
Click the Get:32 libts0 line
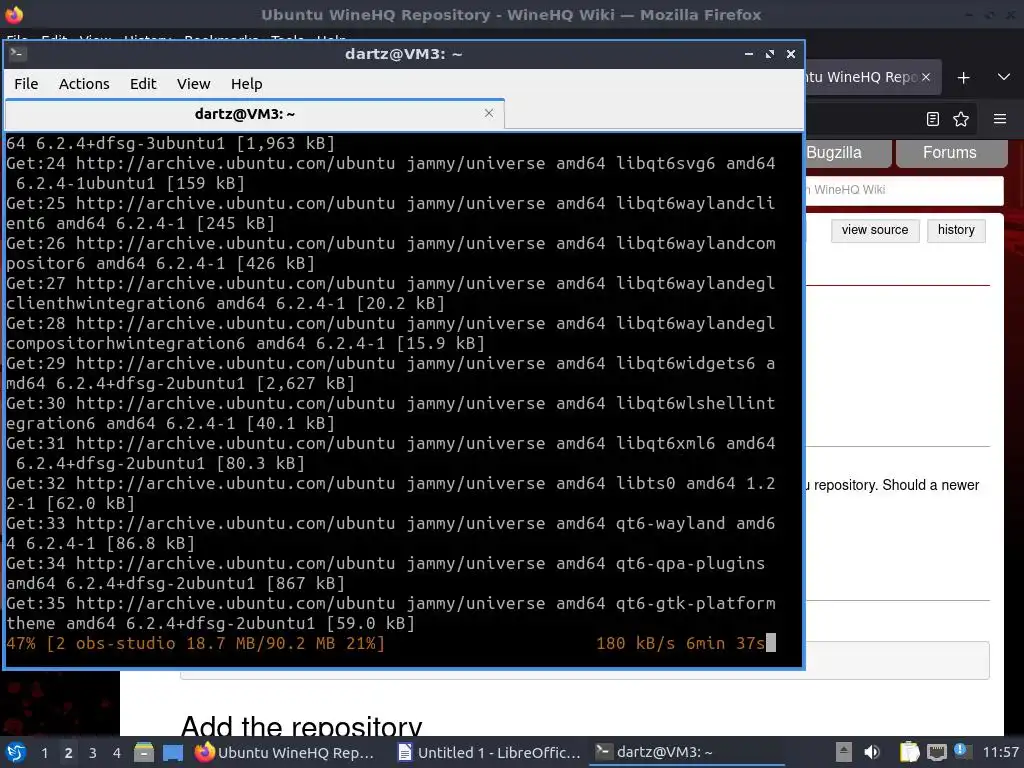tap(391, 493)
